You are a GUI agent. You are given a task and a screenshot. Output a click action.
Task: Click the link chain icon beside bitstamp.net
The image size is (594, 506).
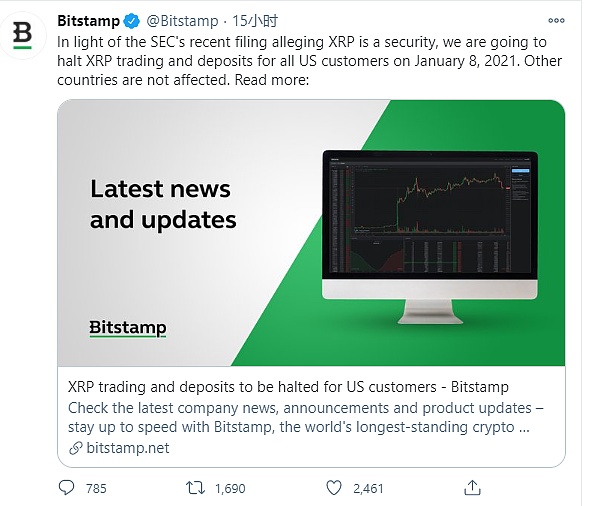75,448
